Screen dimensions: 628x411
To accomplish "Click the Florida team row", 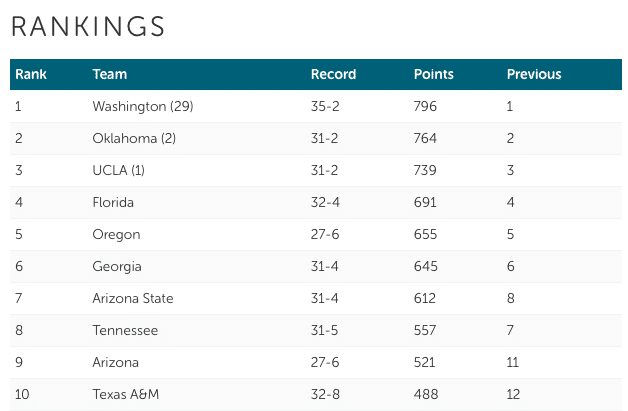I will click(x=316, y=202).
